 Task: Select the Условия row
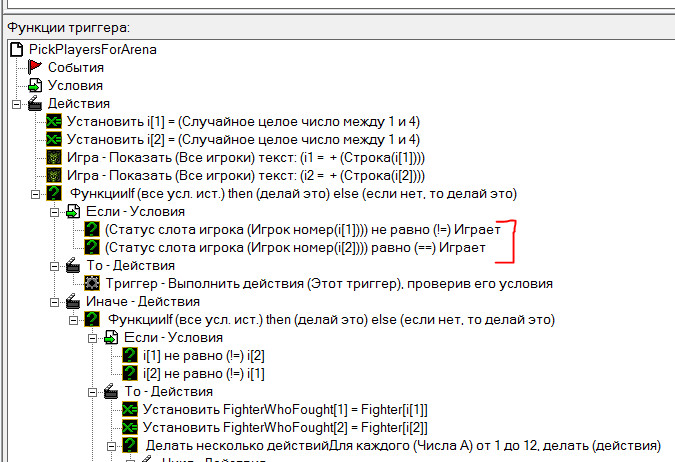tap(75, 85)
